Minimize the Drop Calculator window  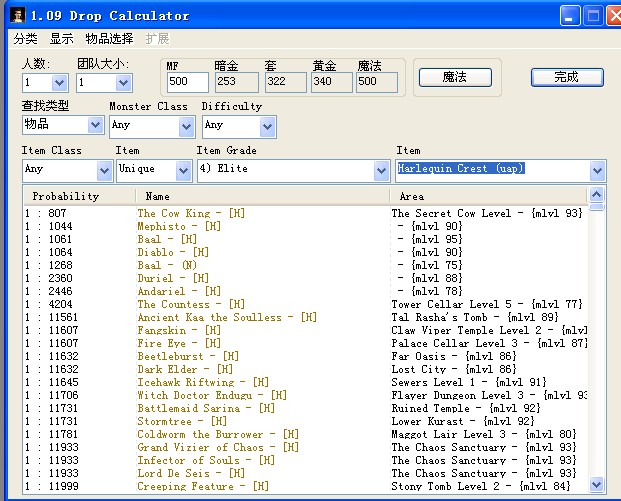570,16
